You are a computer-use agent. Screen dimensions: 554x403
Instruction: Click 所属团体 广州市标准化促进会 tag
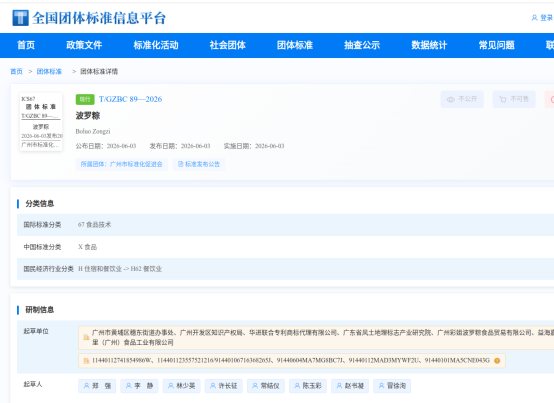pyautogui.click(x=122, y=164)
